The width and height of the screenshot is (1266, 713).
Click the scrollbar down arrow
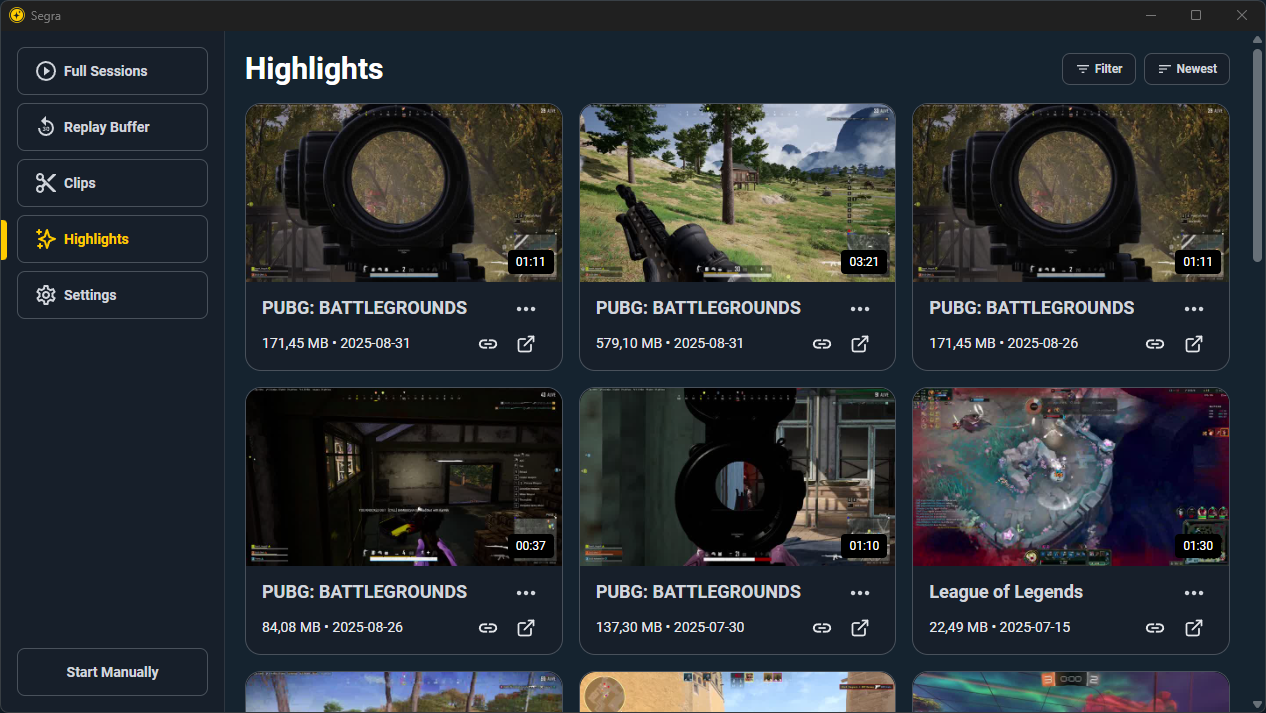pos(1257,704)
